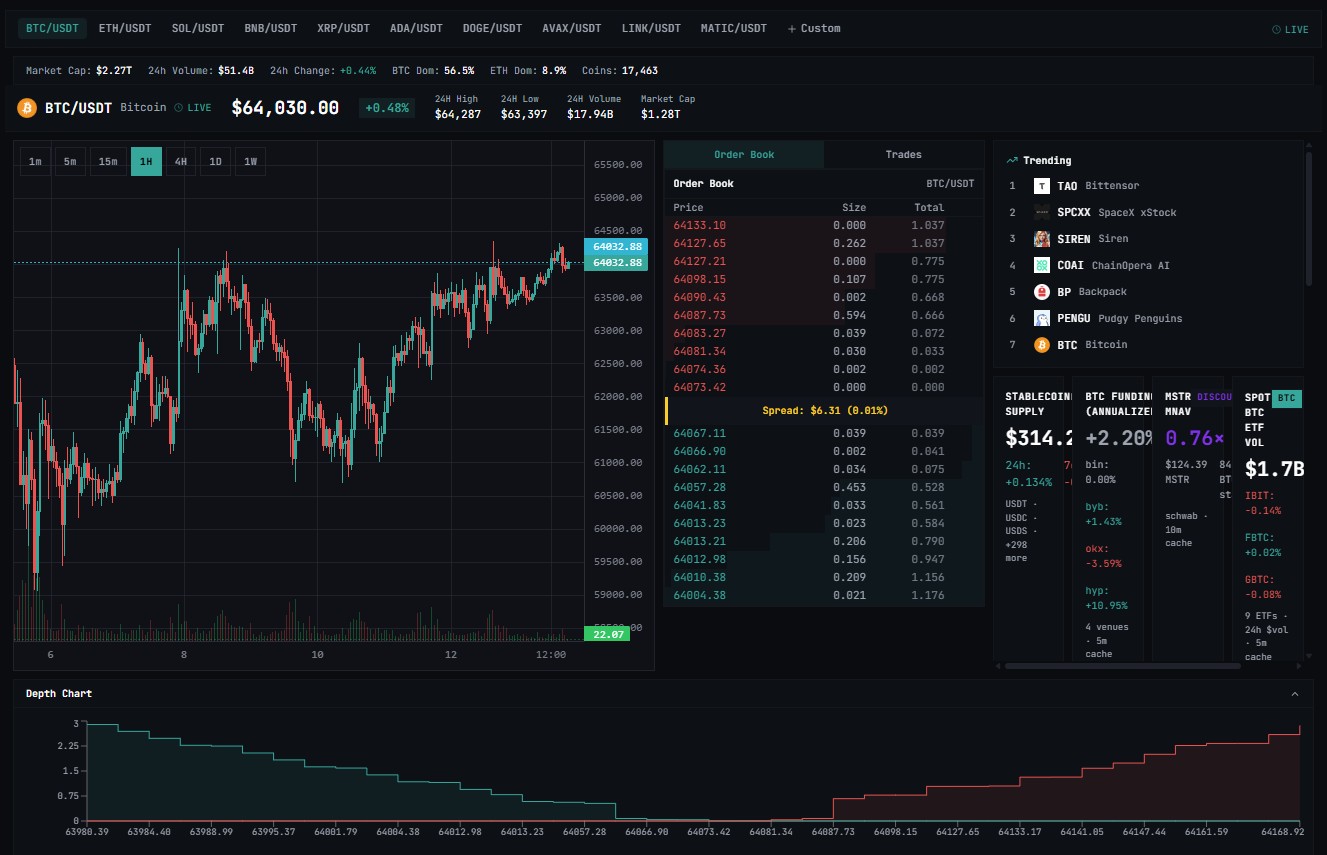Open the MSTR MNAV card
This screenshot has width=1327, height=855.
(x=1188, y=518)
